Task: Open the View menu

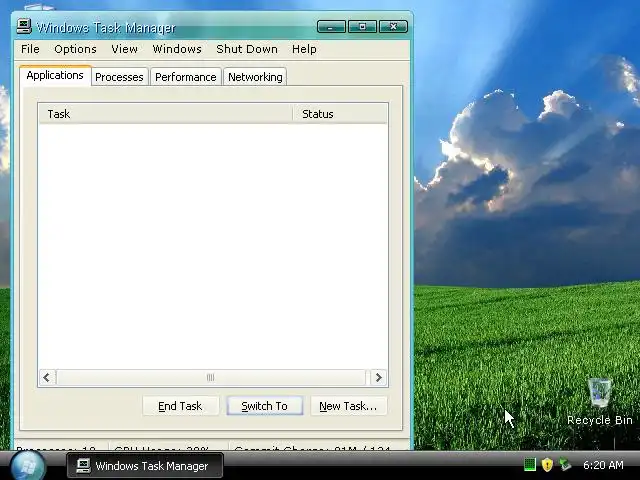Action: coord(124,49)
